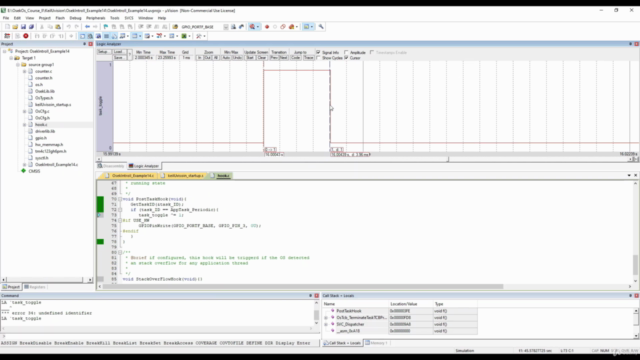Open the File menu
The image size is (640, 360).
[6, 18]
